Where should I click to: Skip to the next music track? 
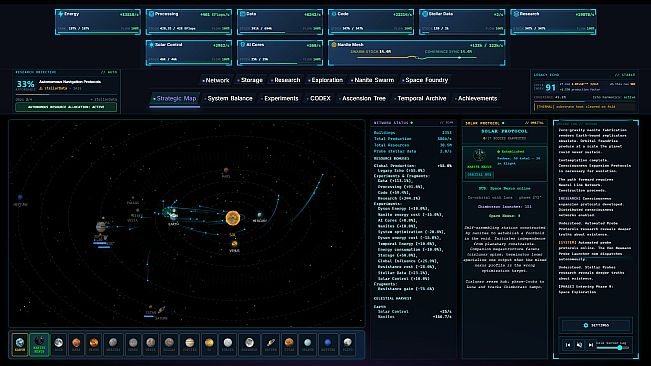pos(590,345)
